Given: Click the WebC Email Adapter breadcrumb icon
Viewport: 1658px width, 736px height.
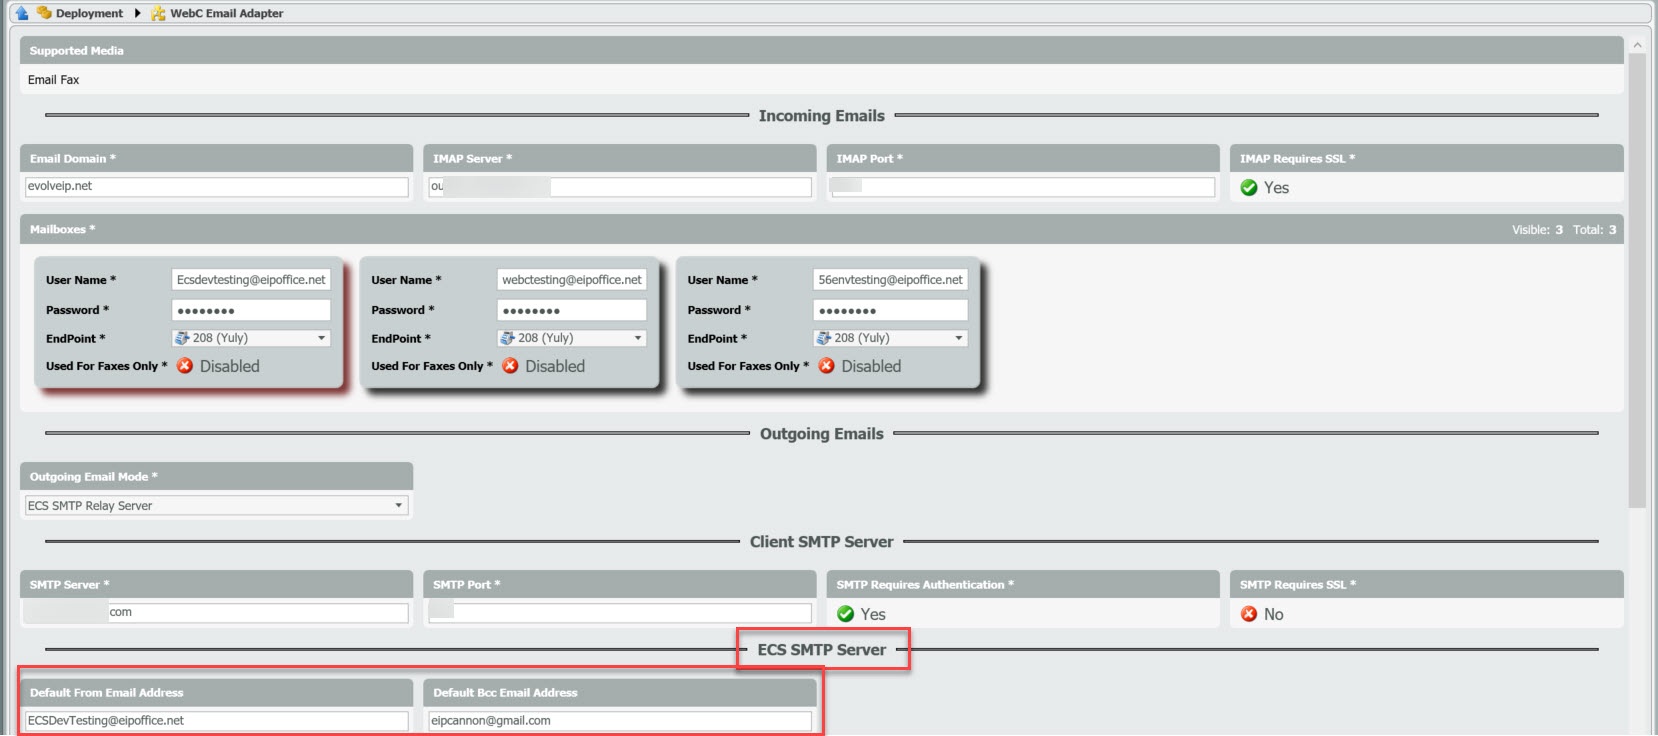Looking at the screenshot, I should click(158, 13).
